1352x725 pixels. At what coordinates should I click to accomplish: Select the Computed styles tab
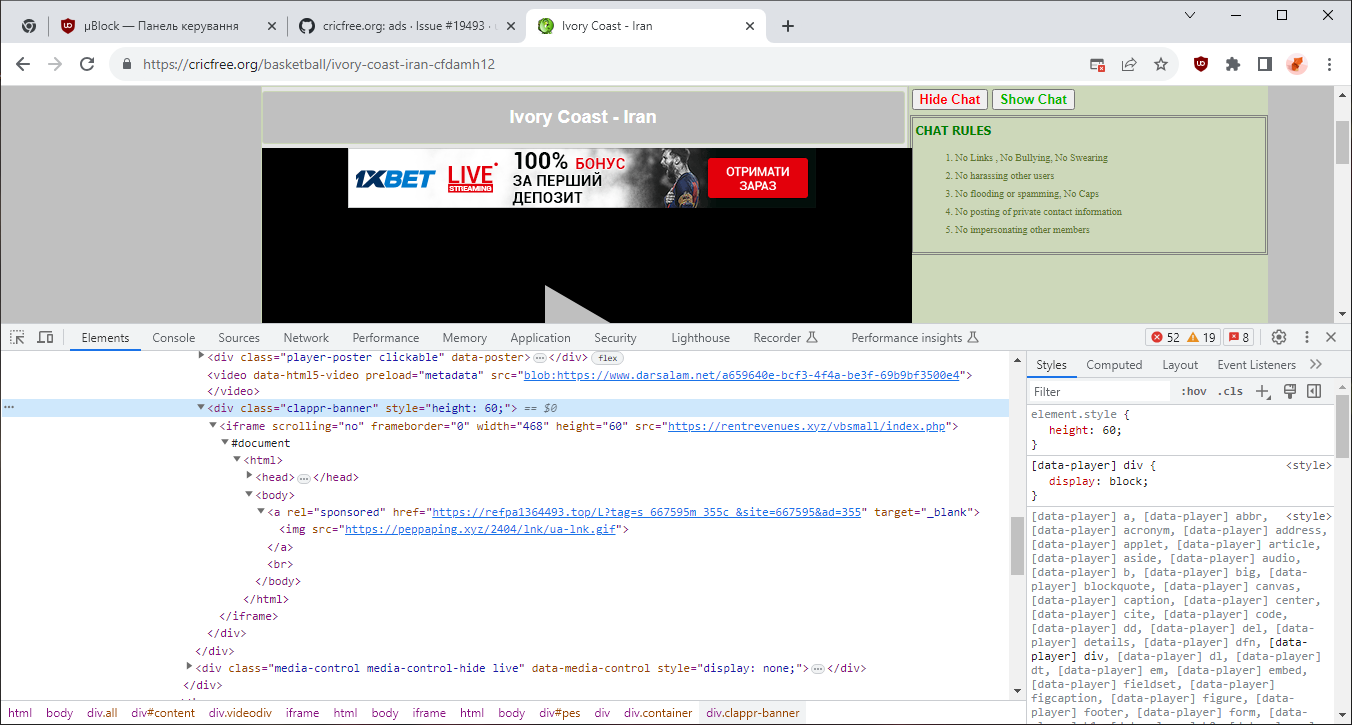[x=1113, y=364]
